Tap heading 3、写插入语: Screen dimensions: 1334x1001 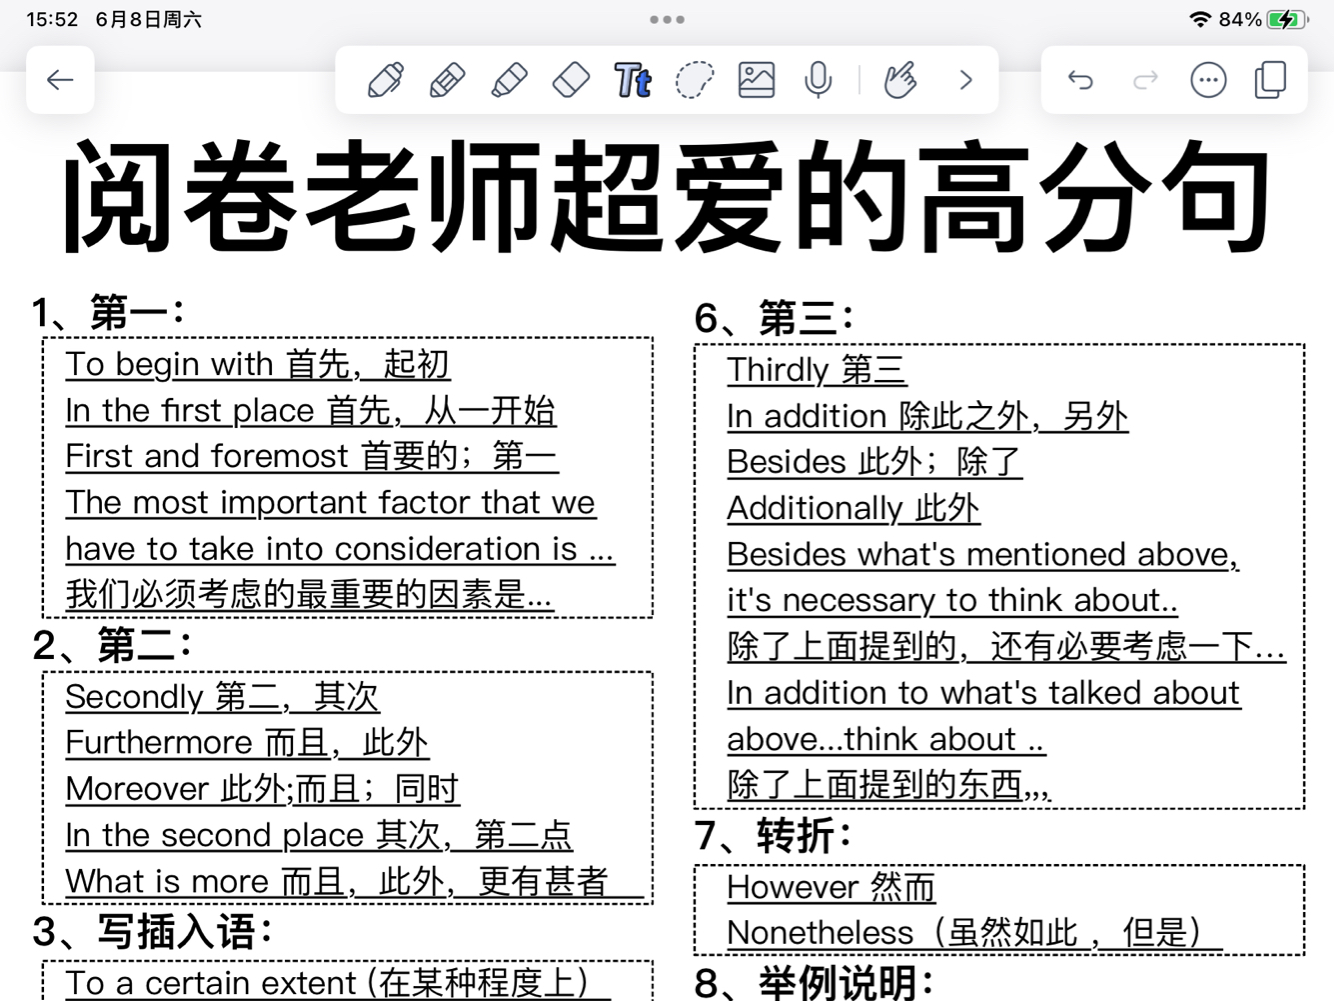pyautogui.click(x=152, y=932)
